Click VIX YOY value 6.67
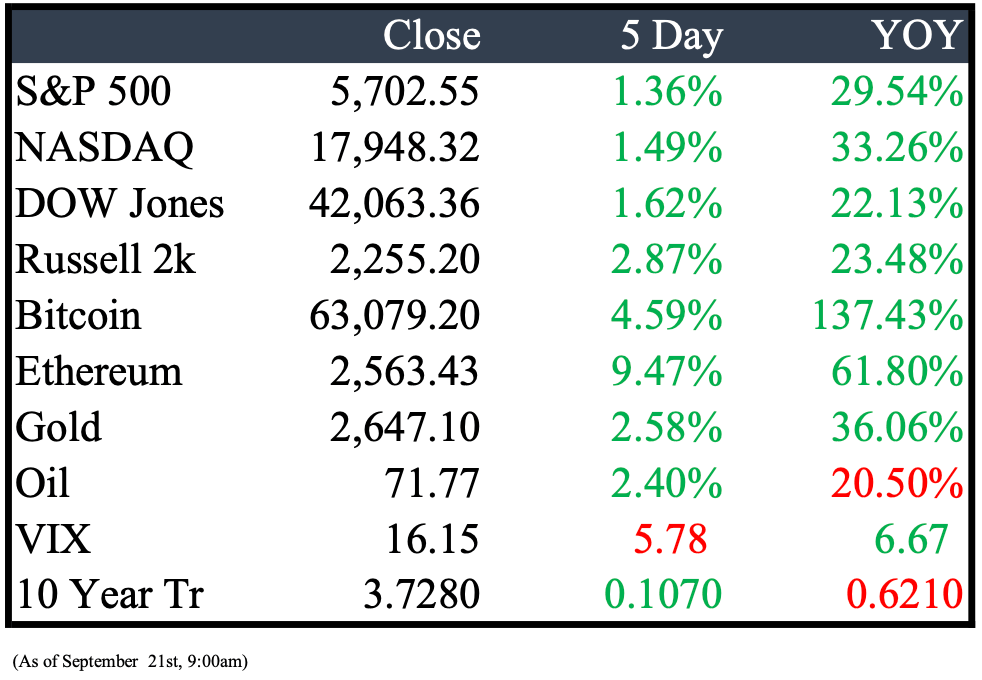 point(911,539)
